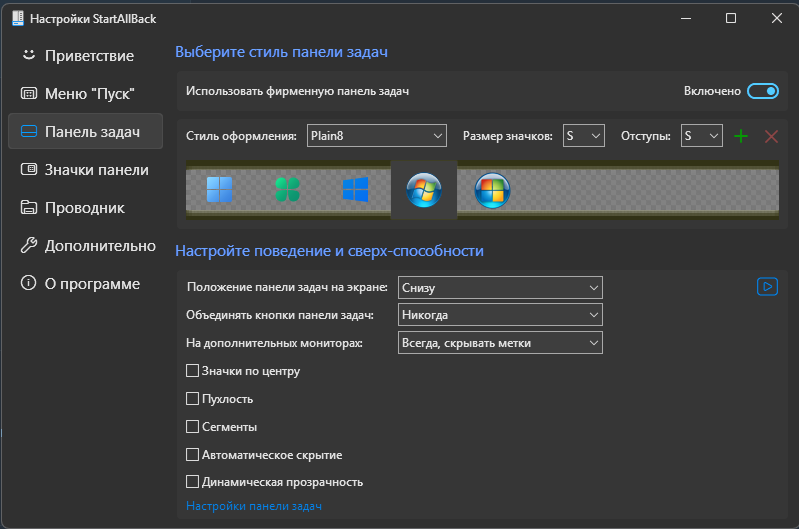Click the На дополнительных мониторах label
This screenshot has height=529, width=799.
274,343
